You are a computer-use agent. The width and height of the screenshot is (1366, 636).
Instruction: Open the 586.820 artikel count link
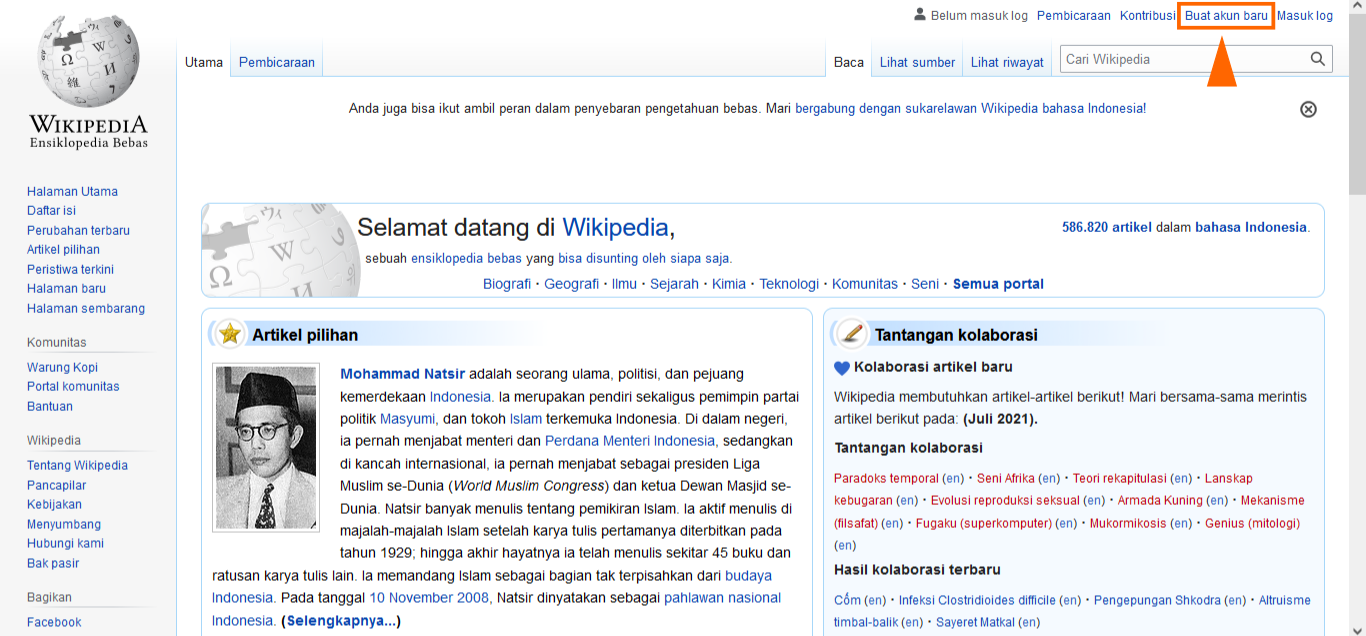pos(1107,227)
